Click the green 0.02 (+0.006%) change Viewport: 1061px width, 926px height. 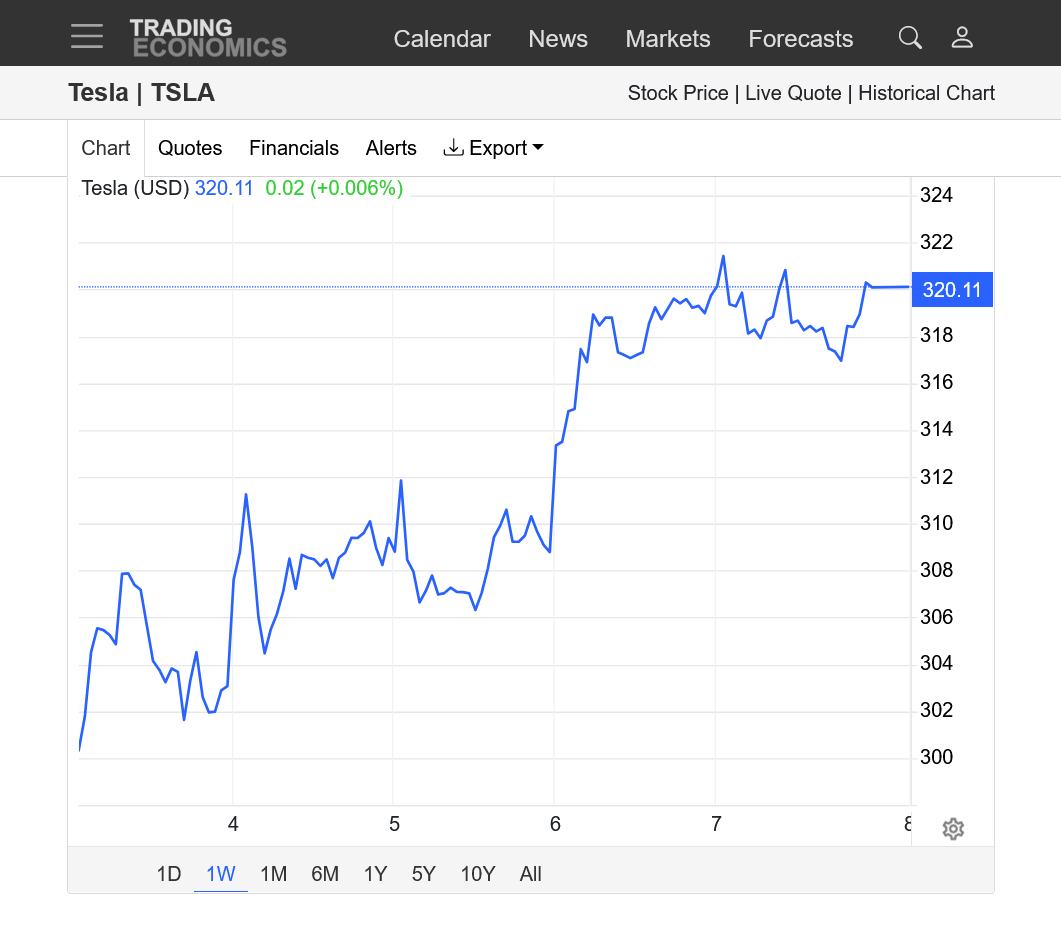click(x=334, y=188)
